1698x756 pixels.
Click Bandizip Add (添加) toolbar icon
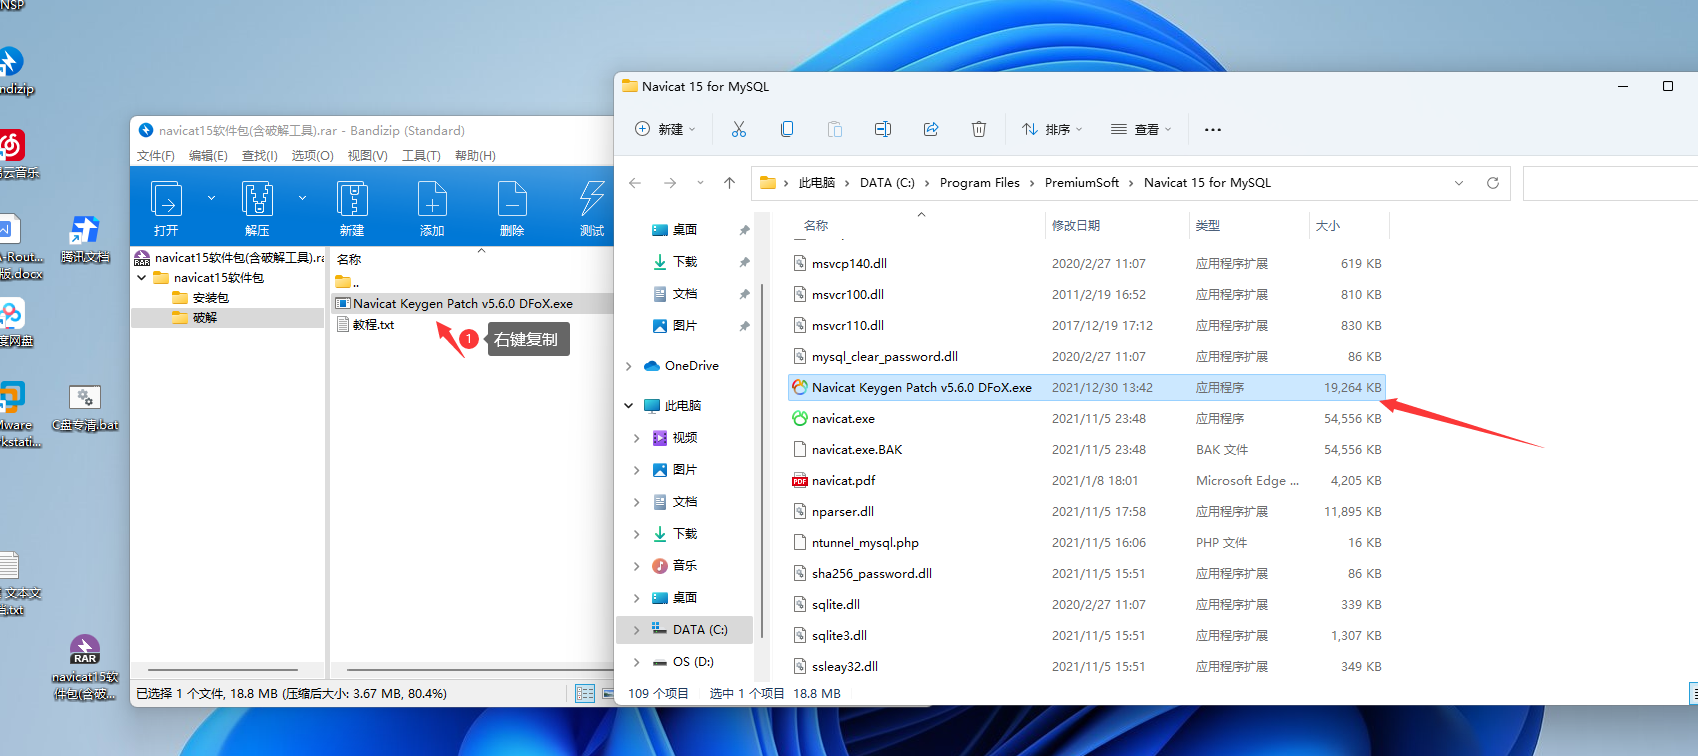pyautogui.click(x=432, y=208)
